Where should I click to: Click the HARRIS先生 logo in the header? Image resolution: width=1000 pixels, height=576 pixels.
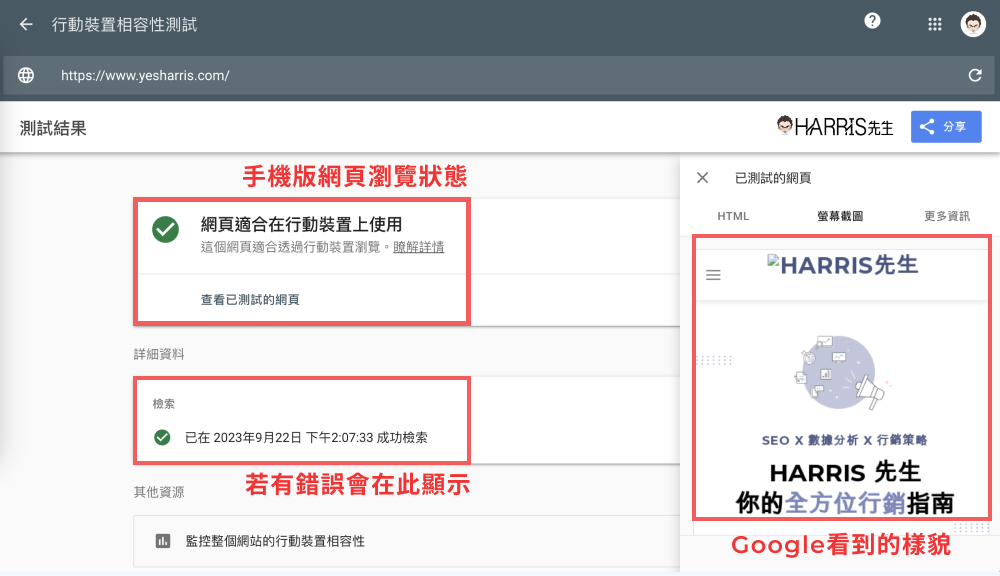[834, 126]
